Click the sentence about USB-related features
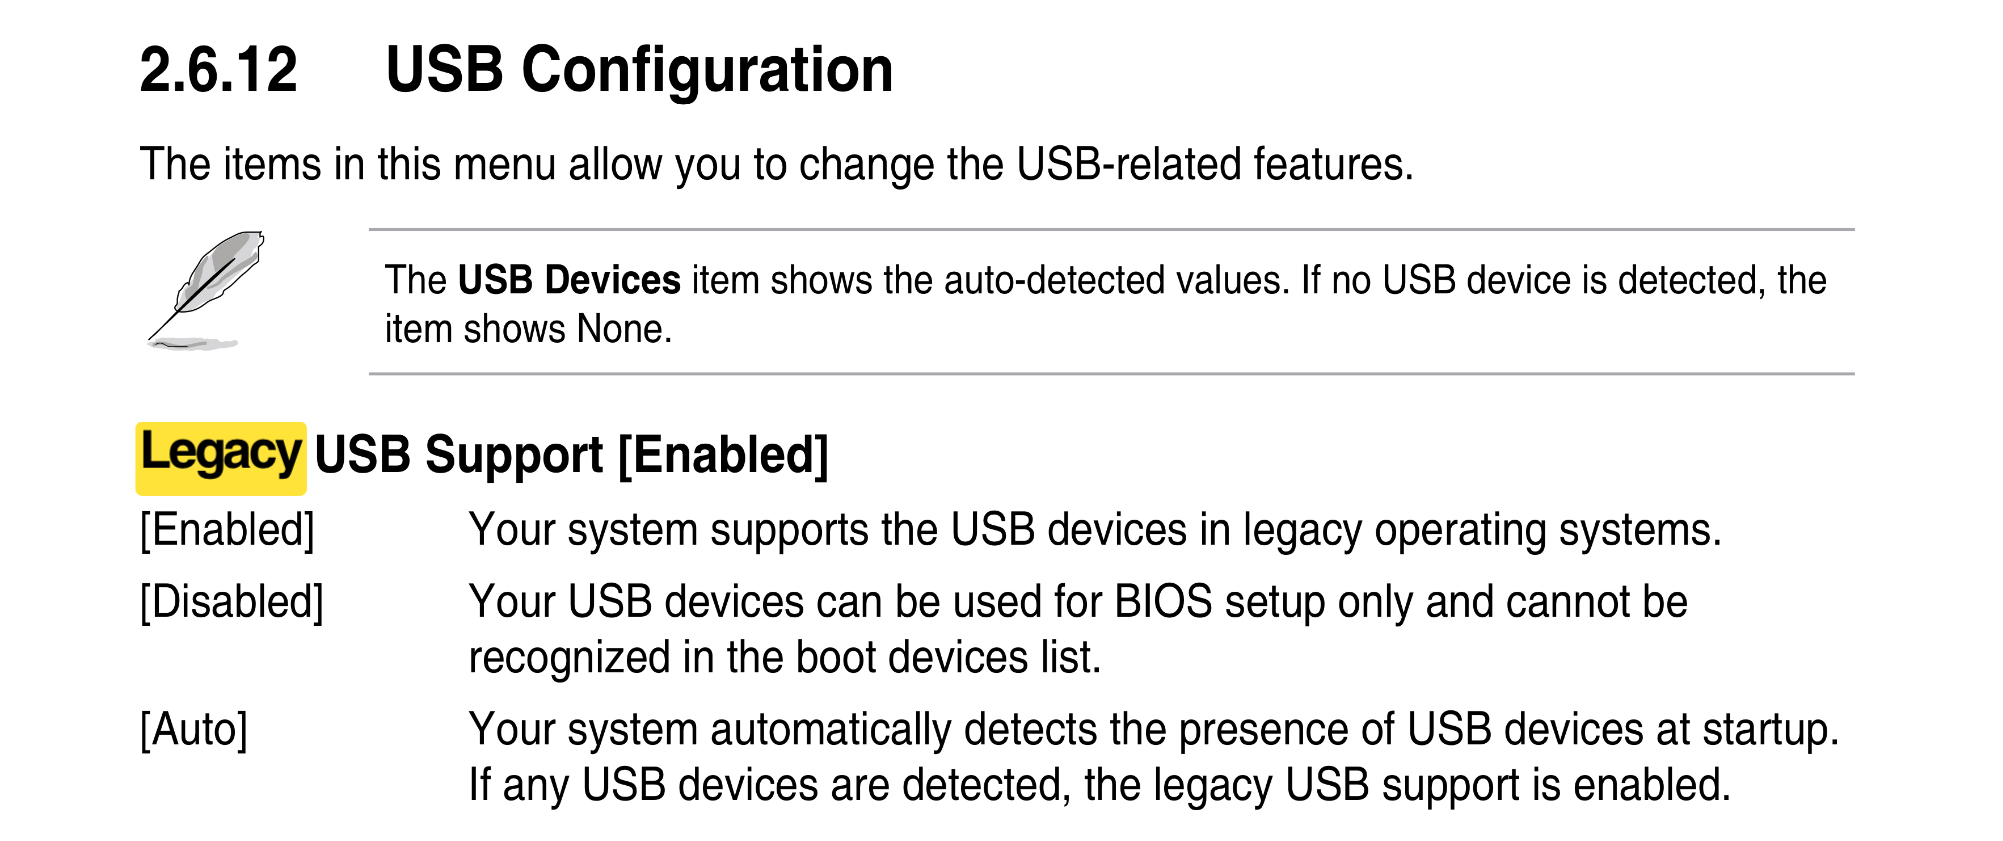The height and width of the screenshot is (841, 2003). (x=776, y=163)
